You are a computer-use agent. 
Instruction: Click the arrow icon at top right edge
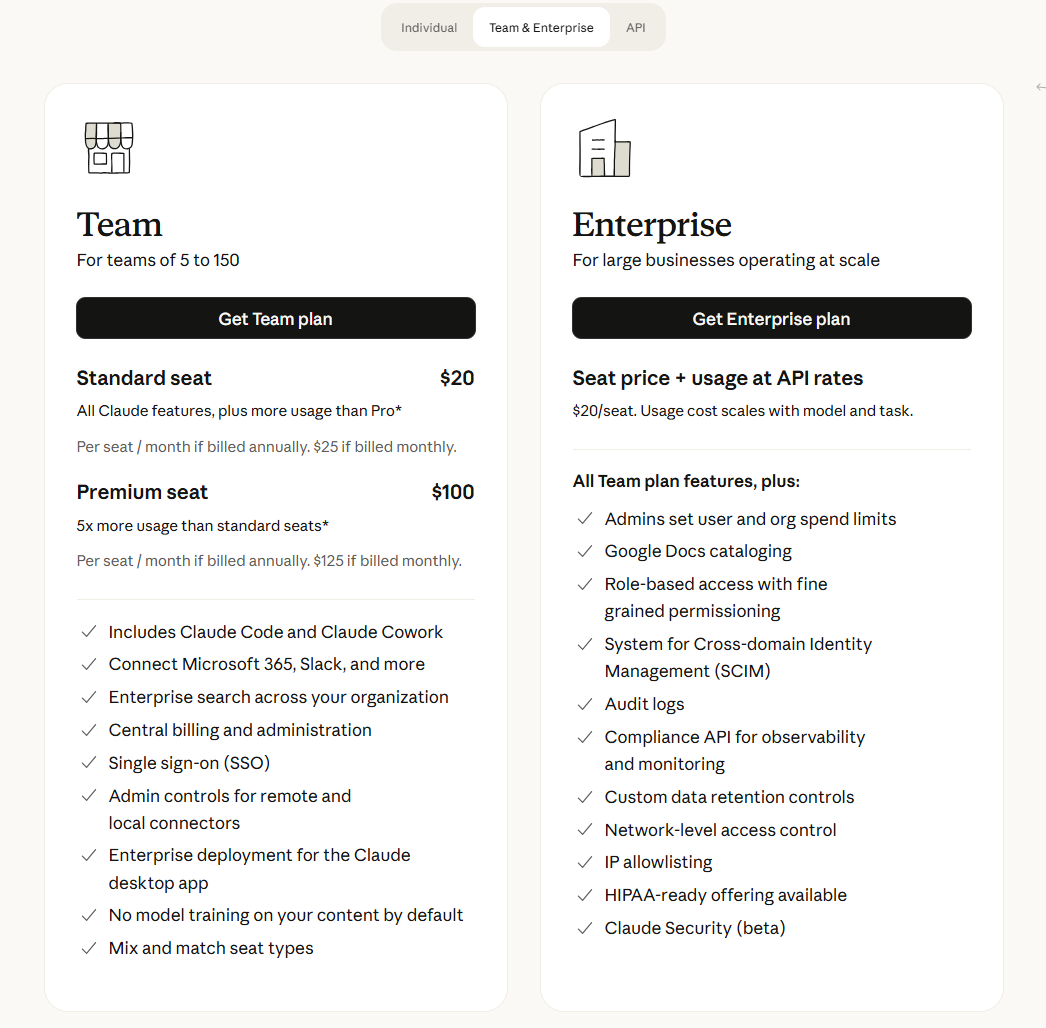click(x=1041, y=87)
